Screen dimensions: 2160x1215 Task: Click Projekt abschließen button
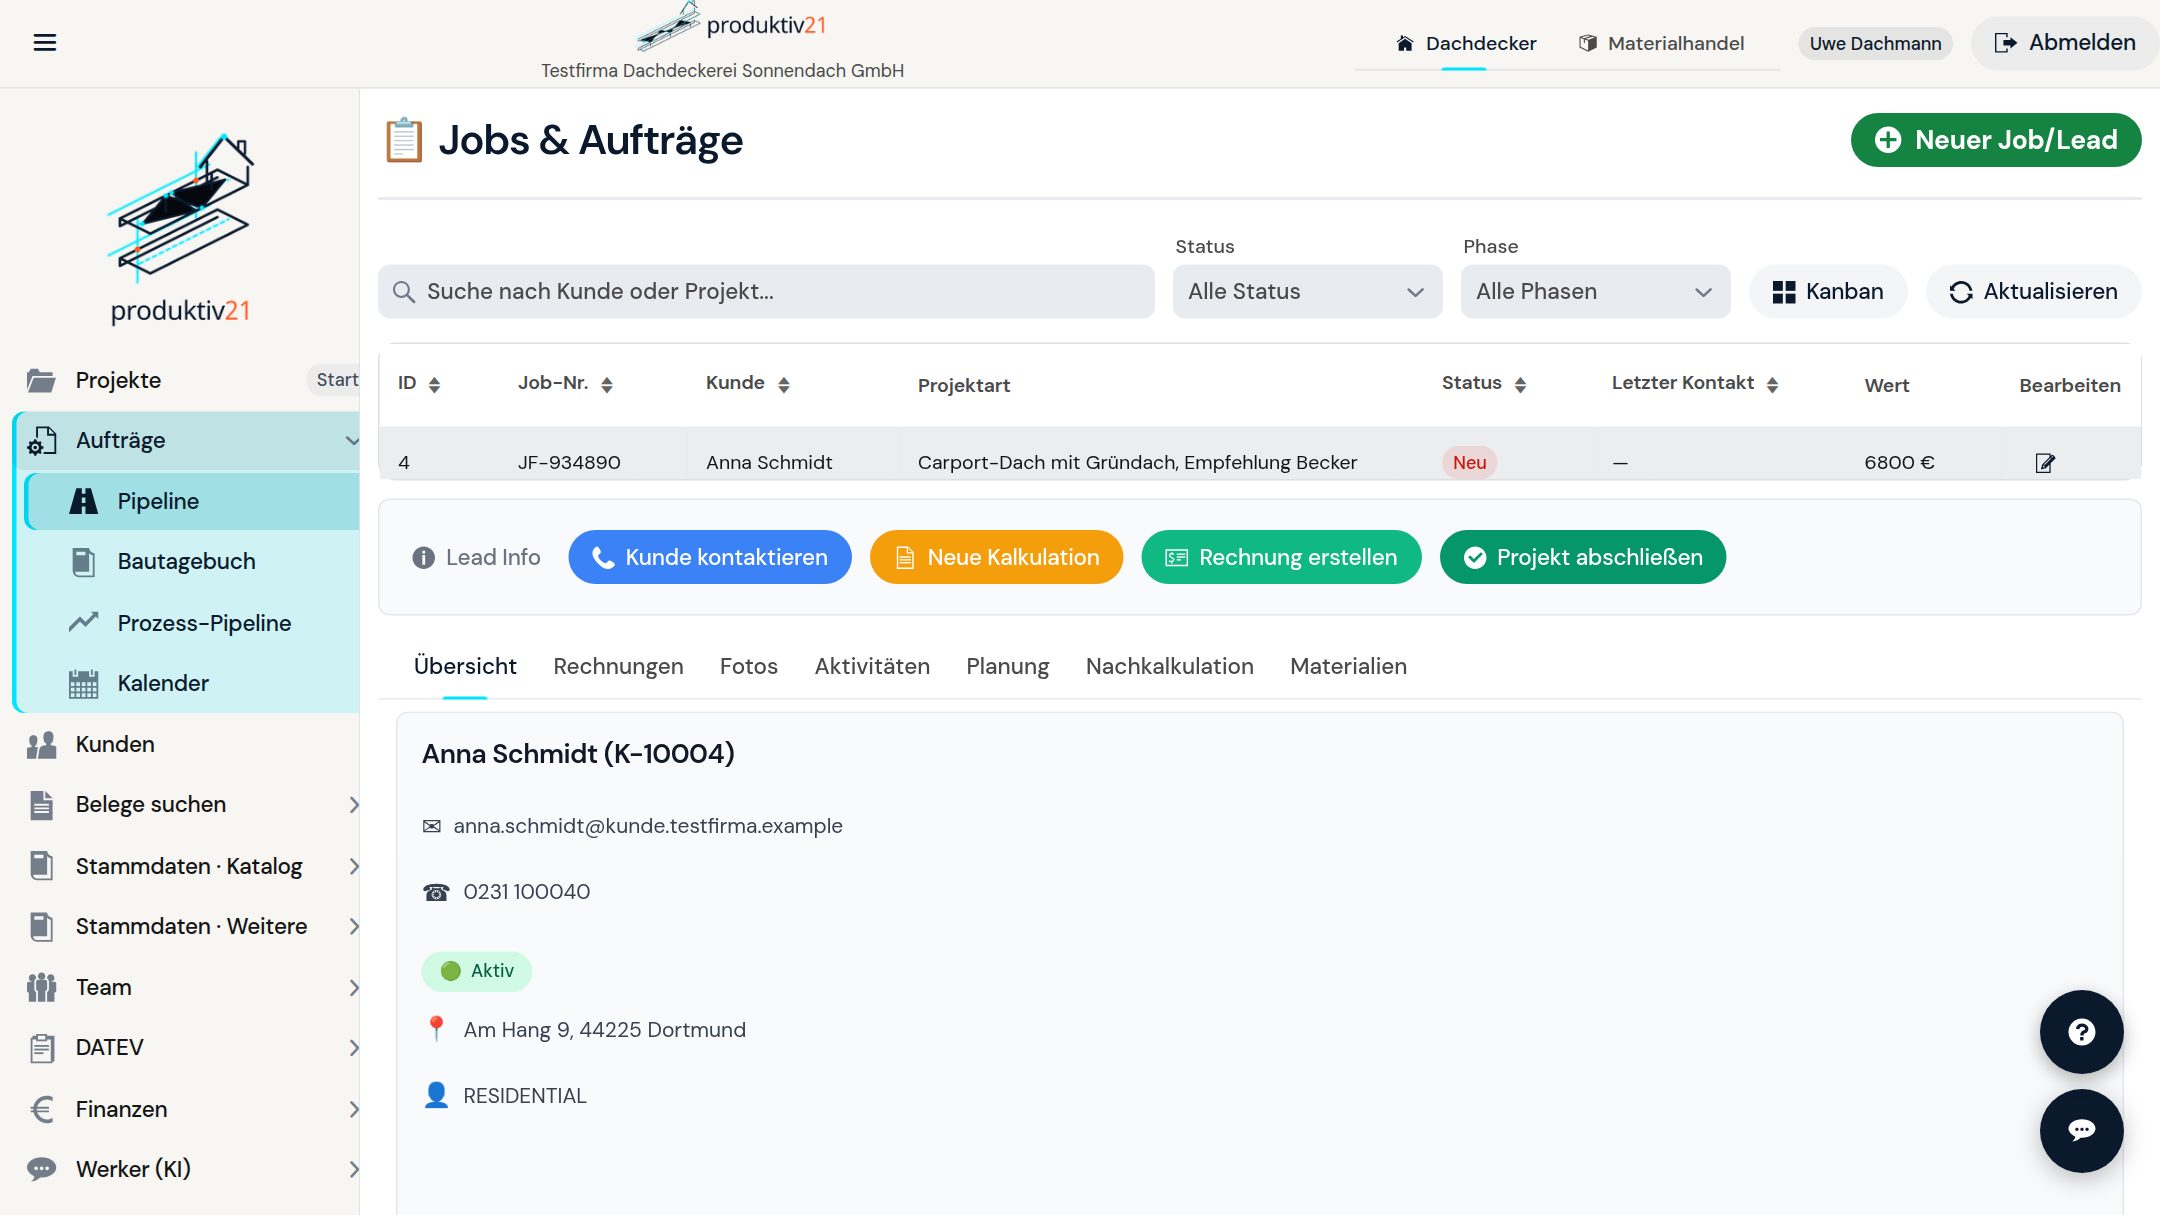pyautogui.click(x=1582, y=558)
